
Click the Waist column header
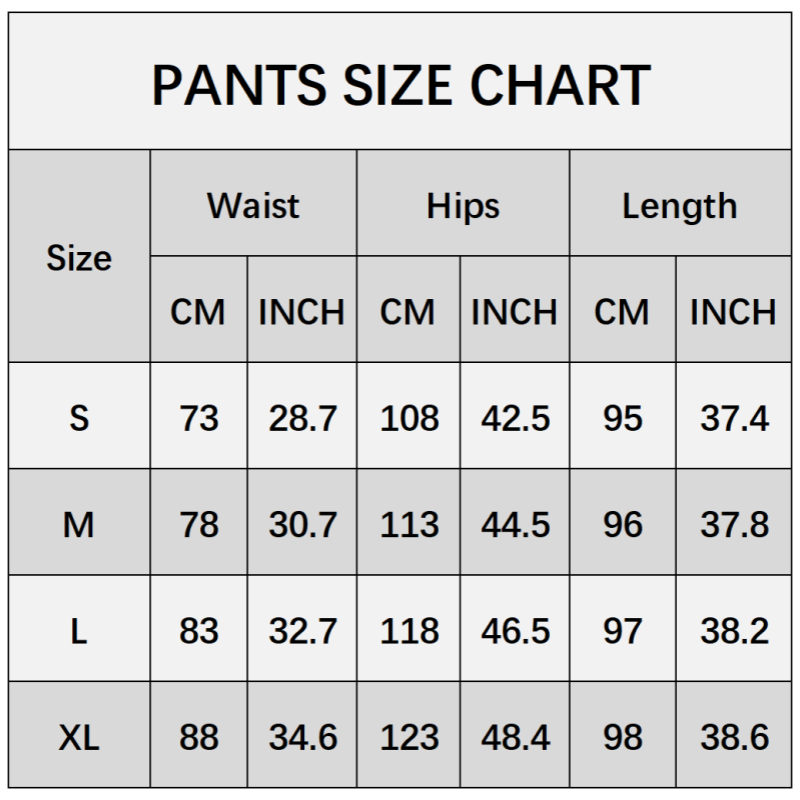[253, 206]
